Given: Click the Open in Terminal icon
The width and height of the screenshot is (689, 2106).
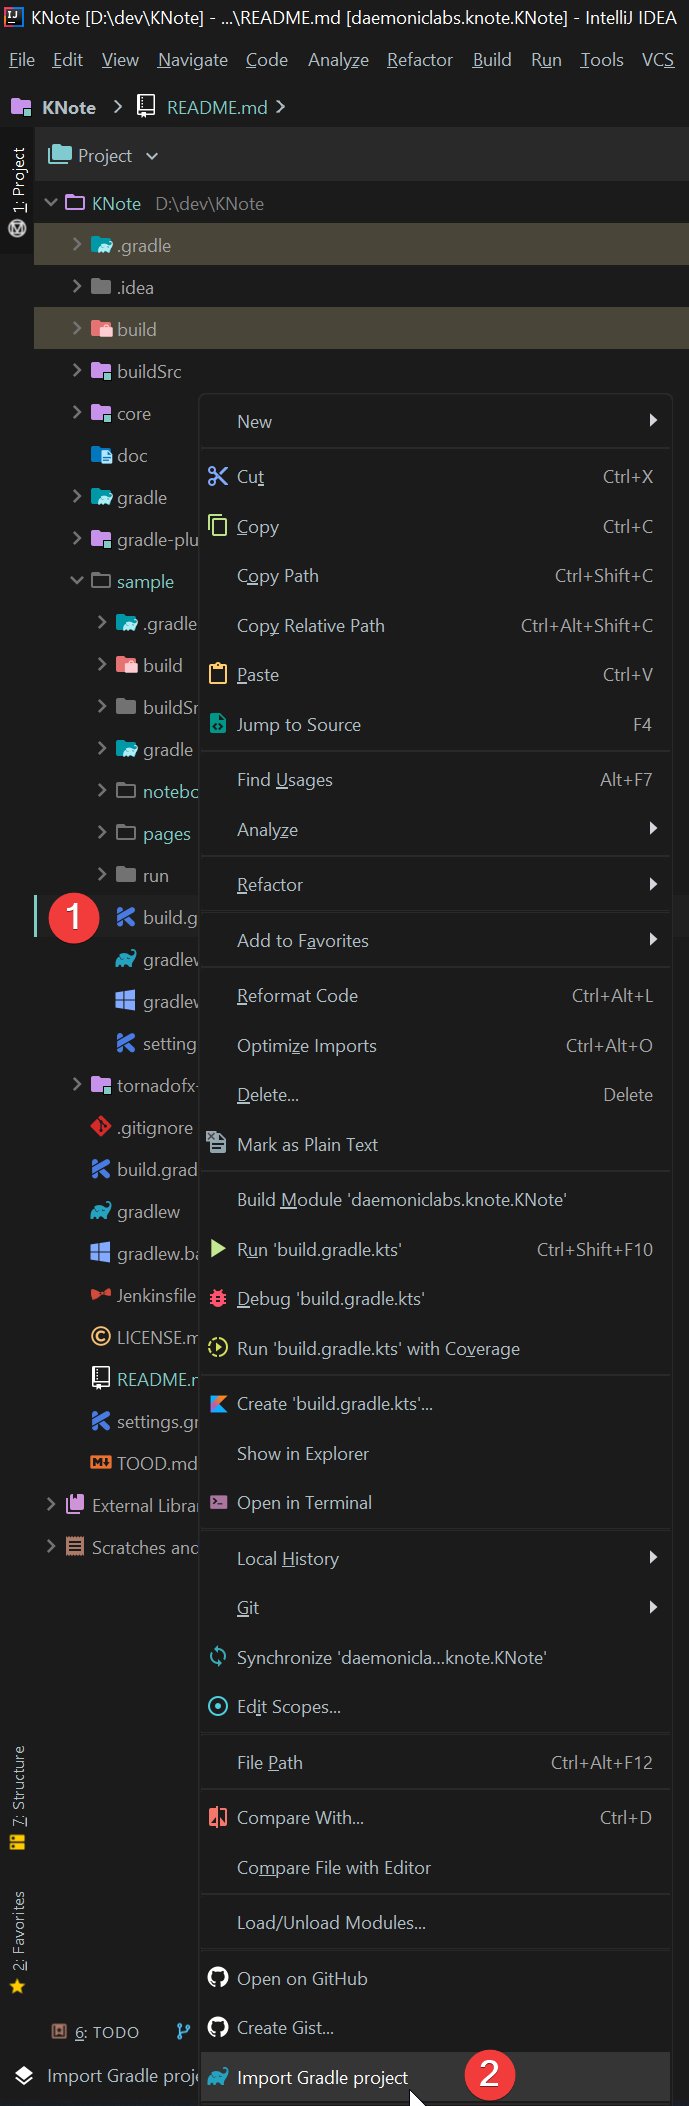Looking at the screenshot, I should (x=218, y=1502).
